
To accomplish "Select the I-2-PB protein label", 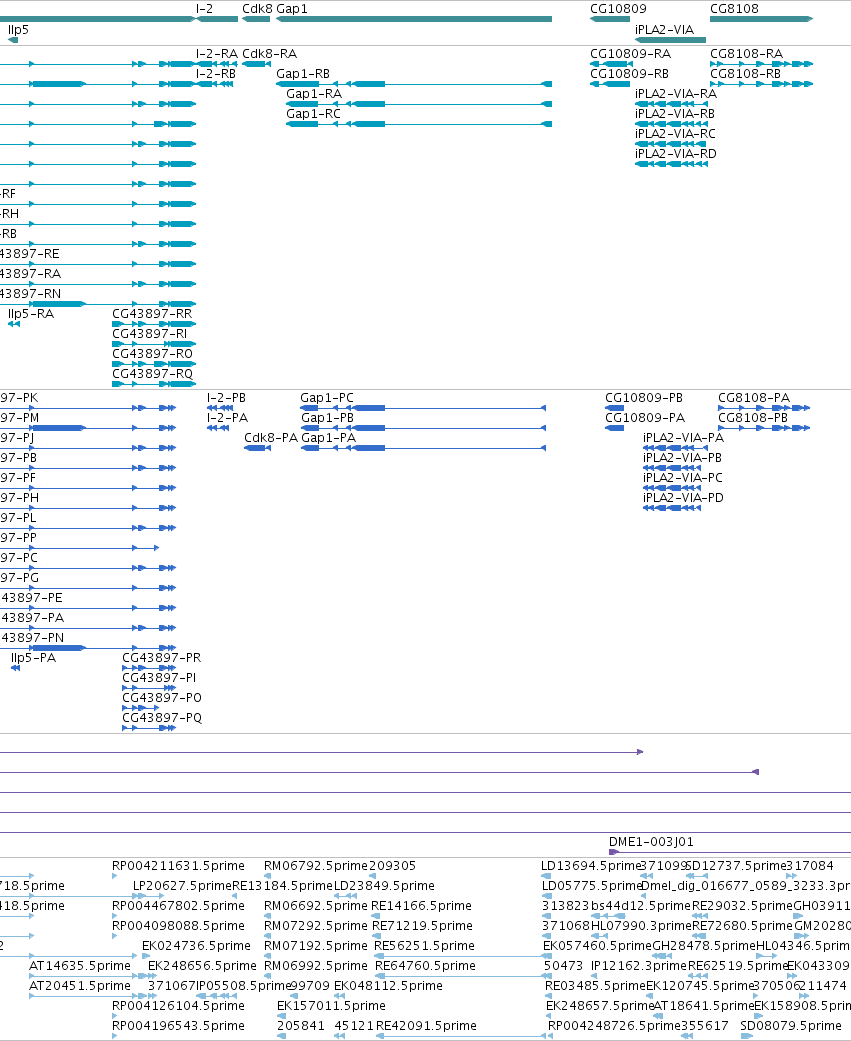I will pos(226,398).
